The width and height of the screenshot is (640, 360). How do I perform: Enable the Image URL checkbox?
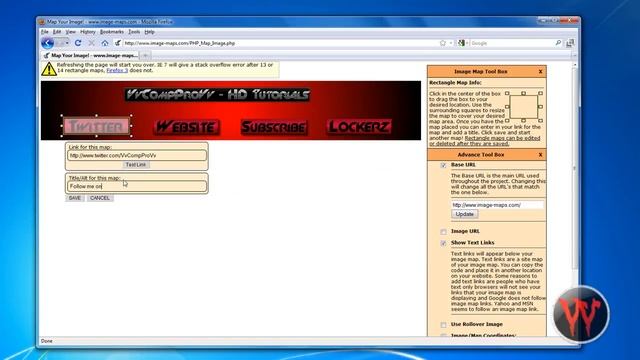click(443, 232)
